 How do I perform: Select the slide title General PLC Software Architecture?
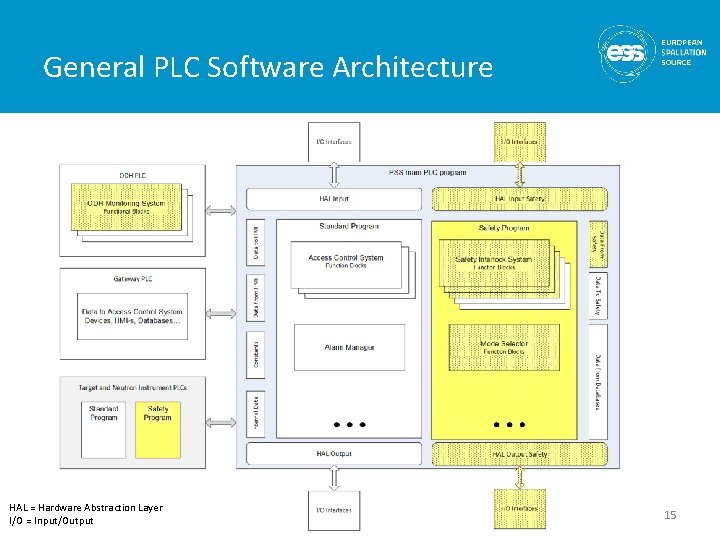(x=268, y=67)
